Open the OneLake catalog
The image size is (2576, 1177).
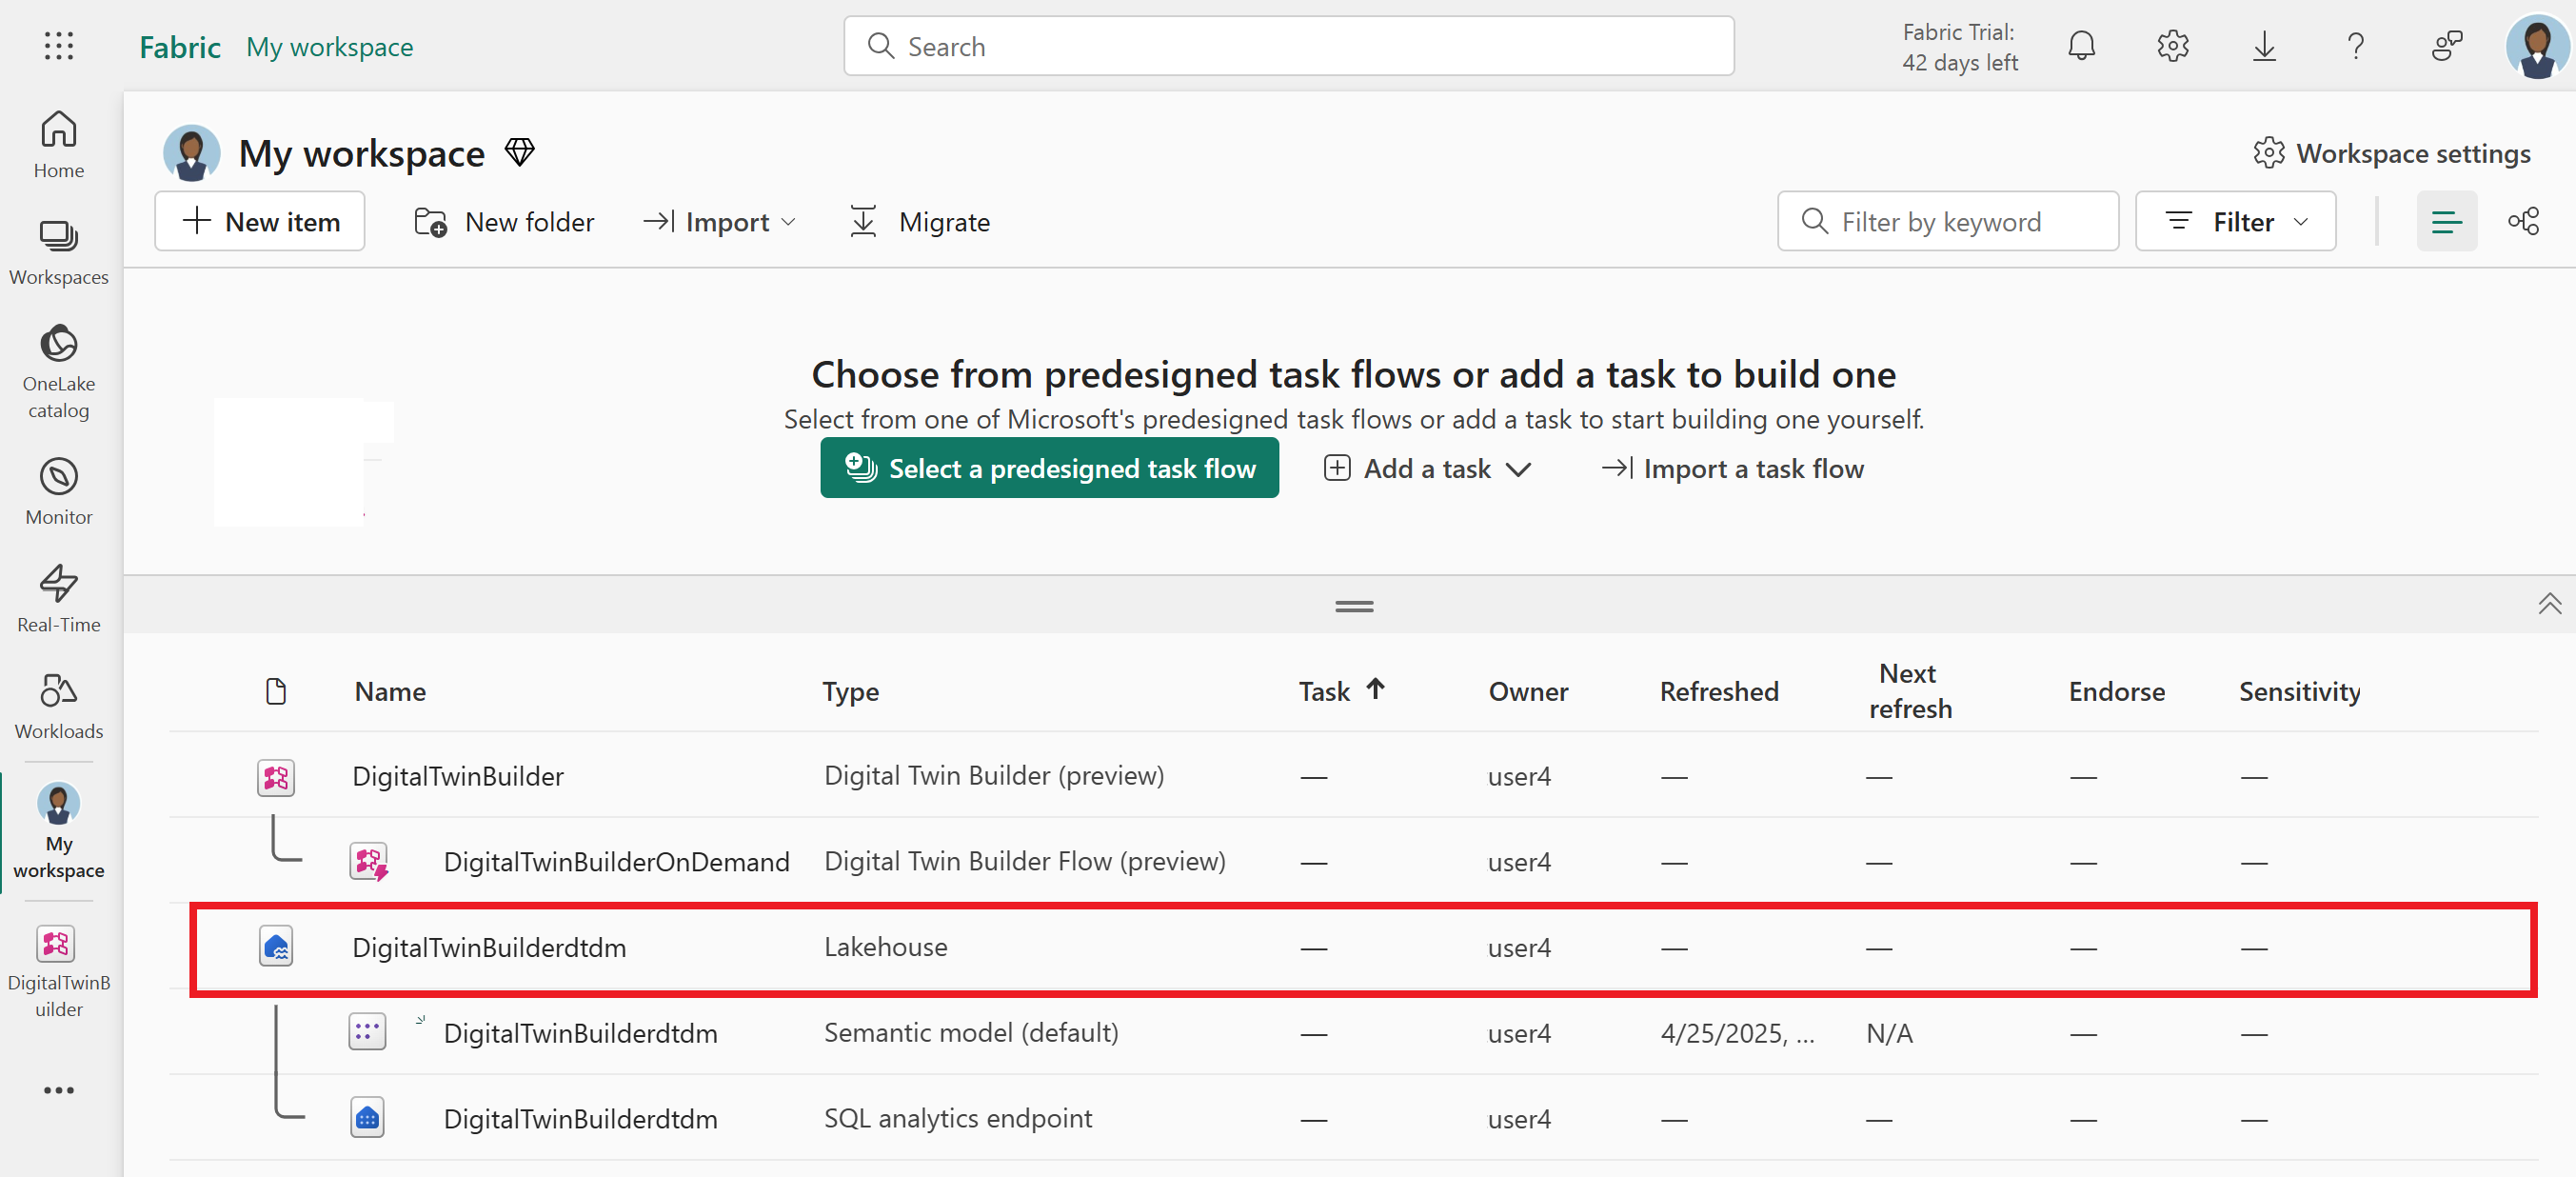(x=57, y=370)
